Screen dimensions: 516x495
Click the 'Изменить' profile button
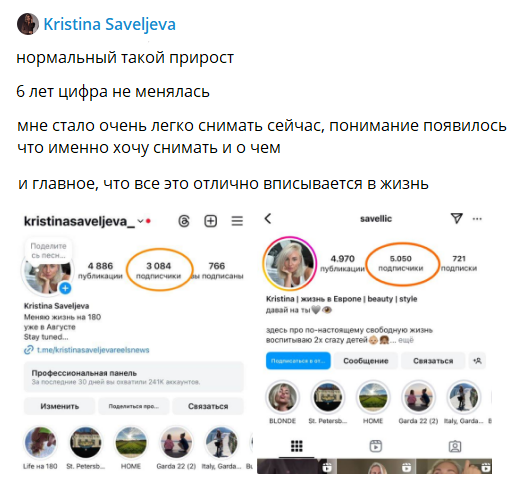coord(59,406)
